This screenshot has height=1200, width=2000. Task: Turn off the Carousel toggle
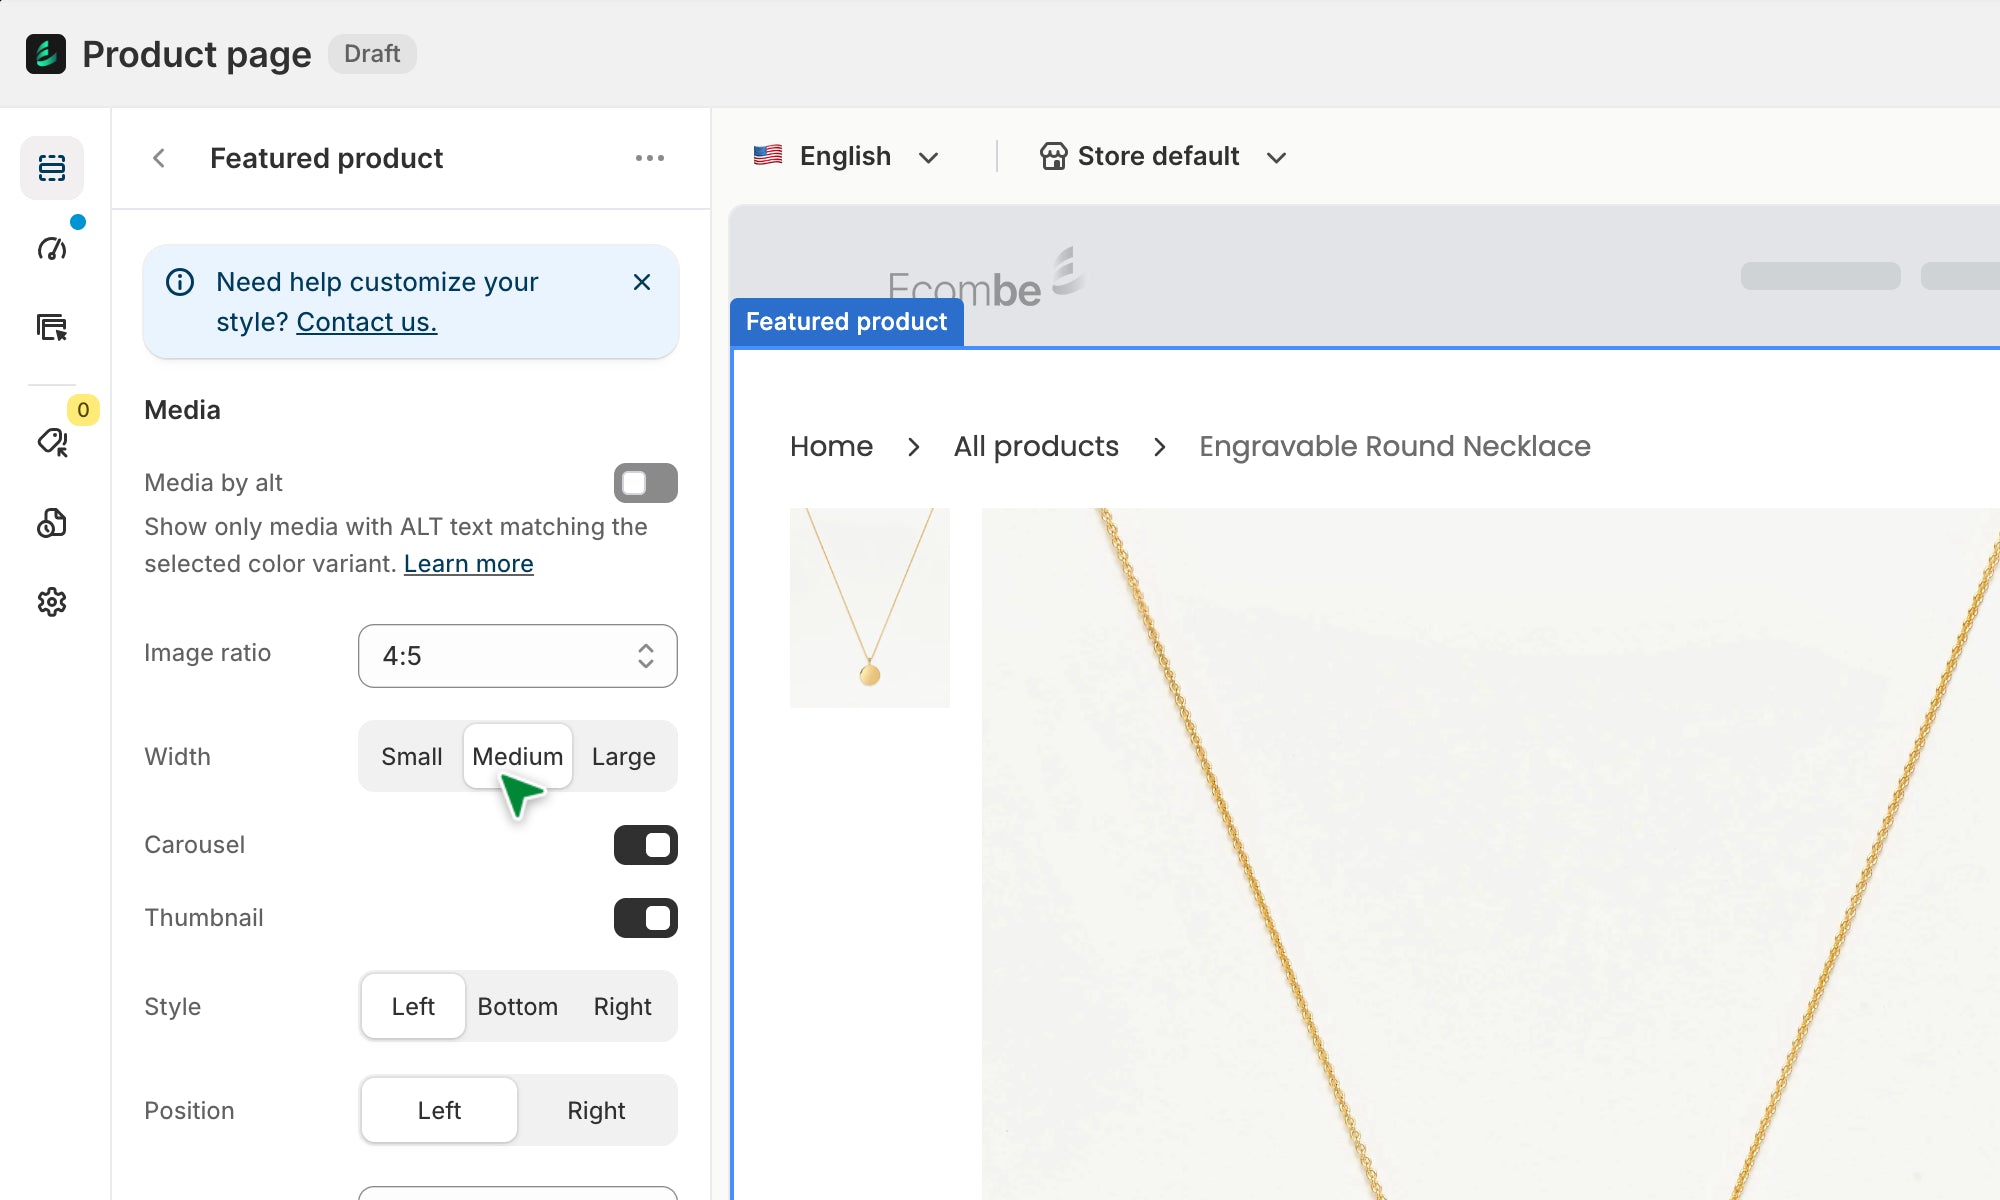pos(645,845)
